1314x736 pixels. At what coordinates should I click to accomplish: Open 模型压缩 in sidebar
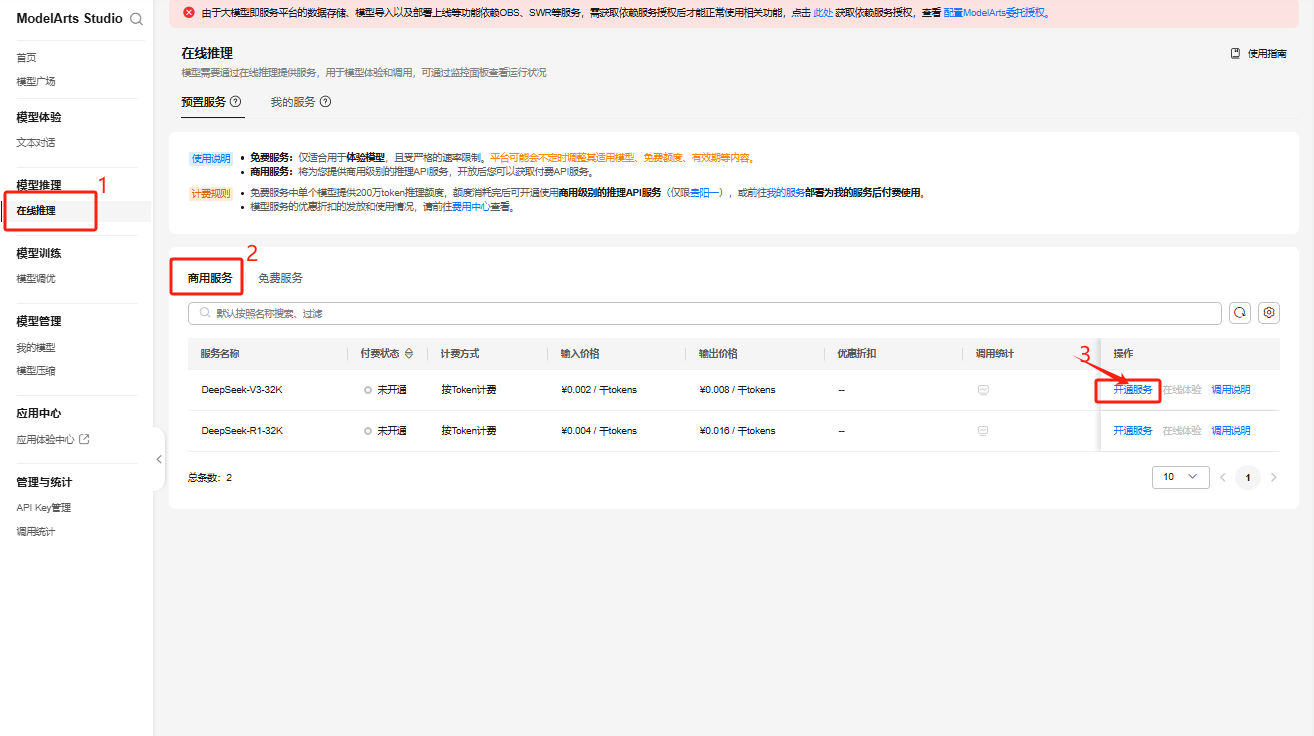36,371
